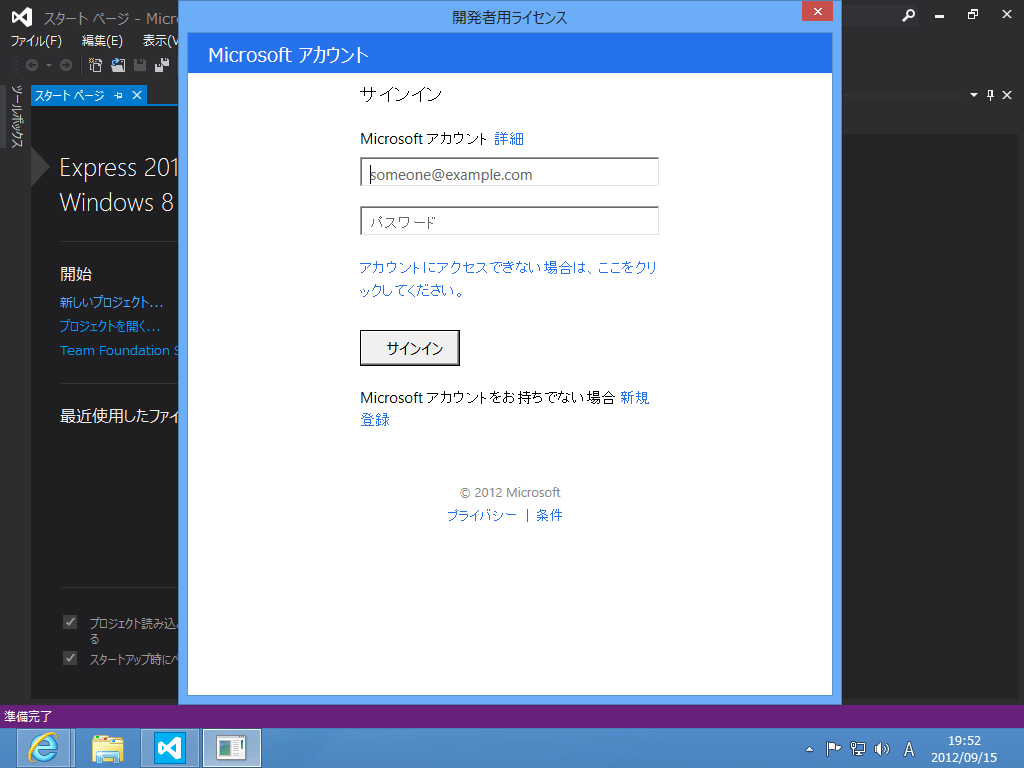Collapse the start page side arrow
1024x768 pixels.
[40, 167]
